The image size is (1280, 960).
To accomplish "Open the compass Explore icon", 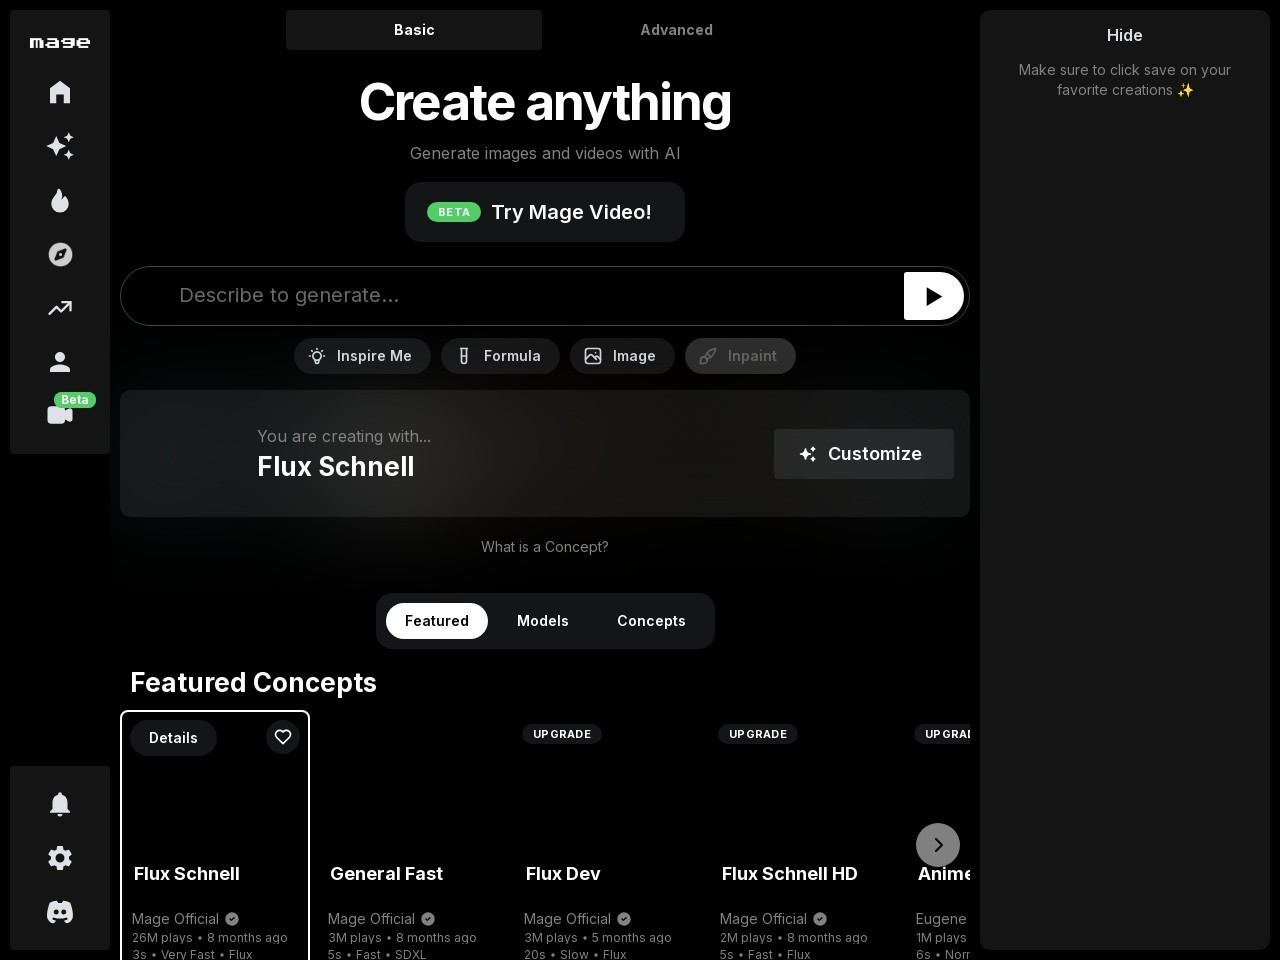I will click(60, 254).
